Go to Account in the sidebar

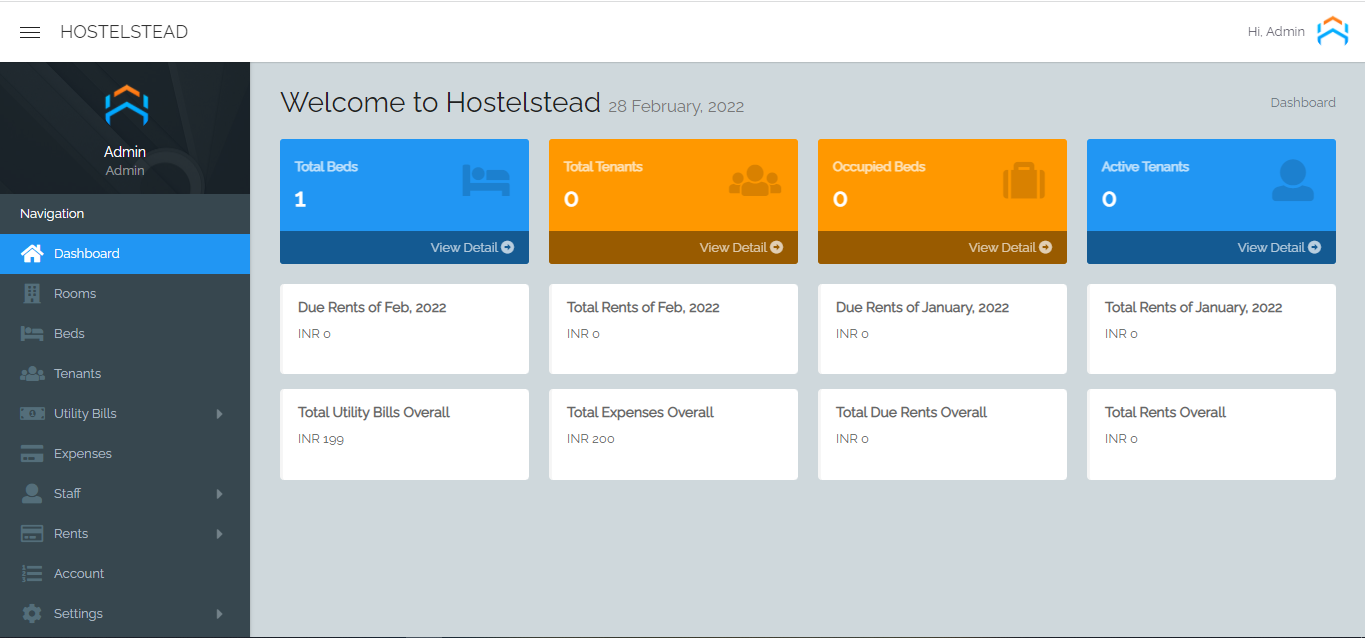[79, 573]
